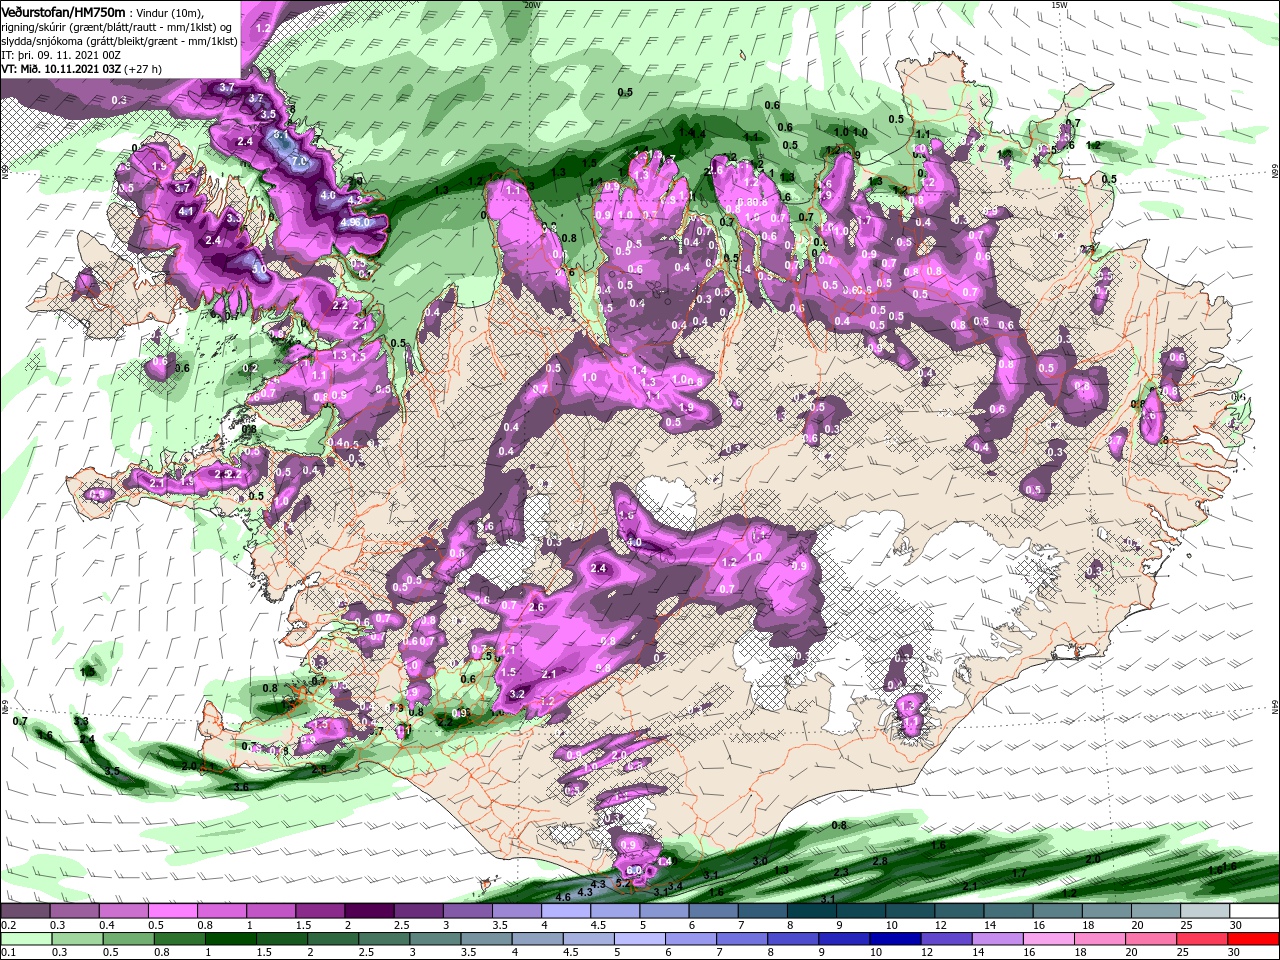Click the dark blue 10 swatch in the rain legend
1280x960 pixels.
pos(893,939)
